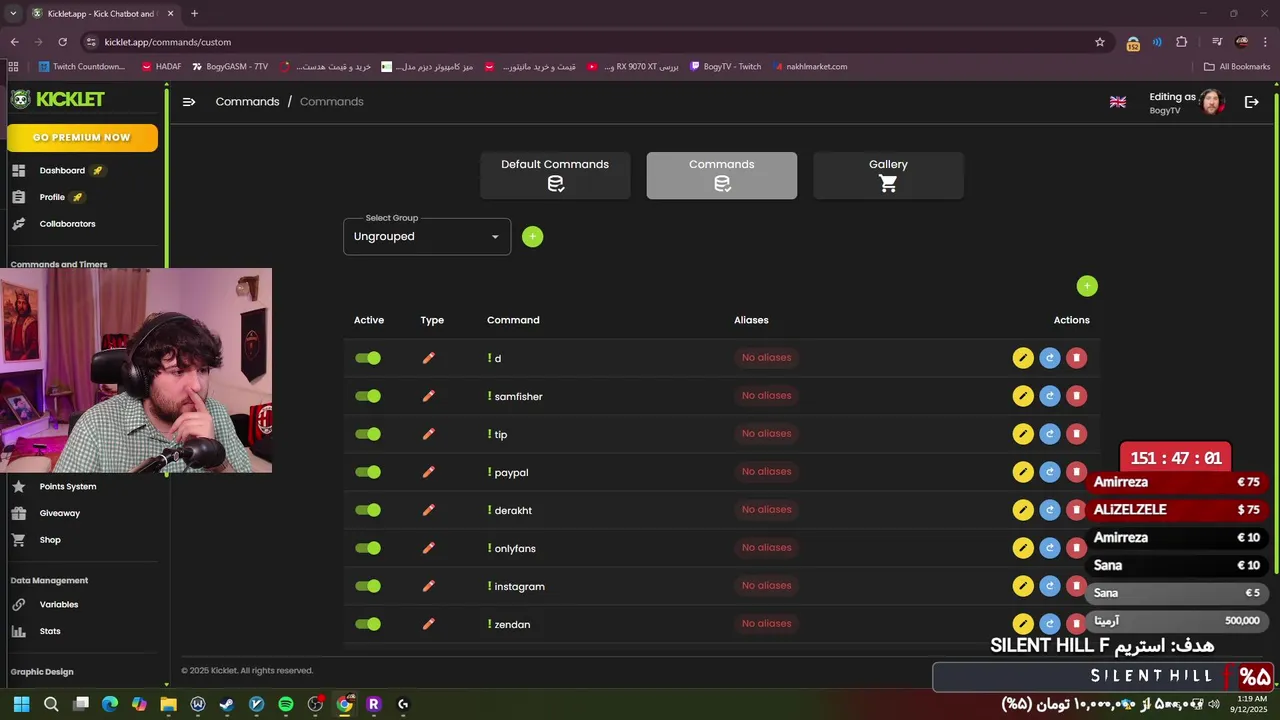Edit the !samfisher command
Screen dimensions: 1280x720
(x=1023, y=396)
